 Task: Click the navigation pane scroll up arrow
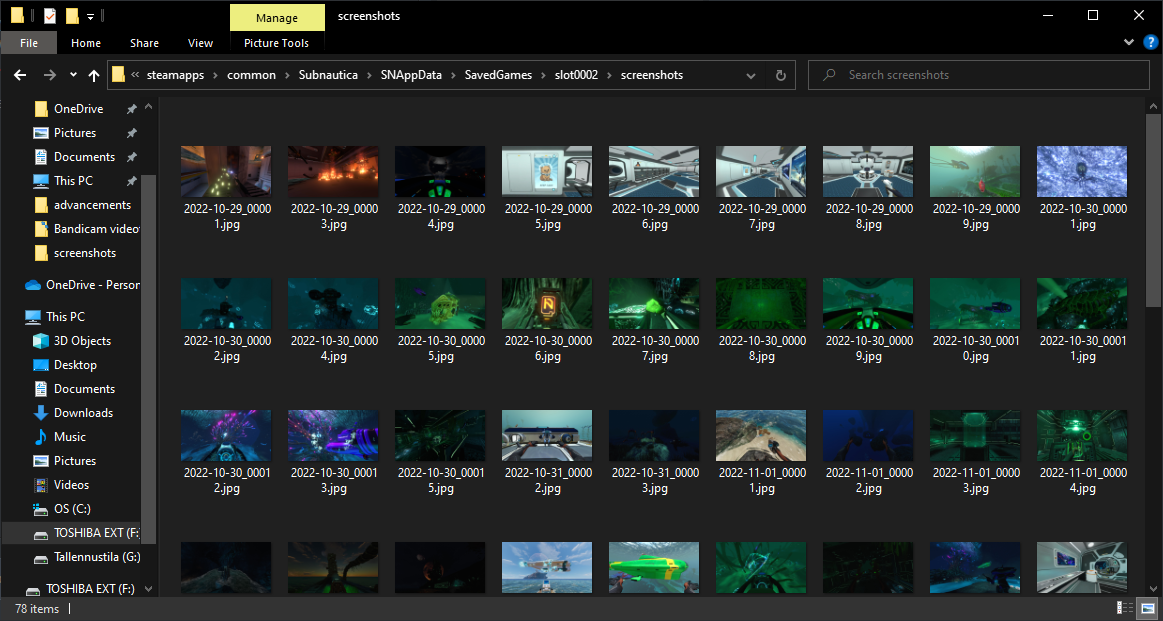coord(148,108)
